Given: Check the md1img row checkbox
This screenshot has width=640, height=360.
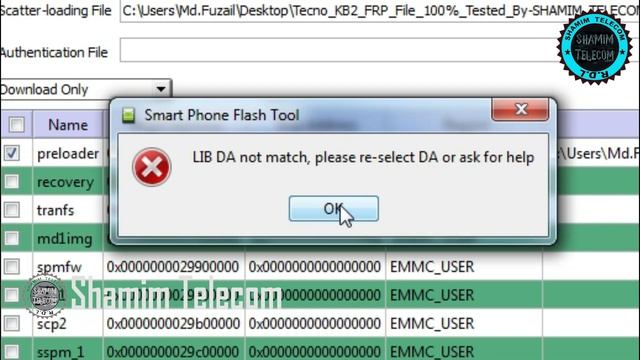Looking at the screenshot, I should [11, 238].
